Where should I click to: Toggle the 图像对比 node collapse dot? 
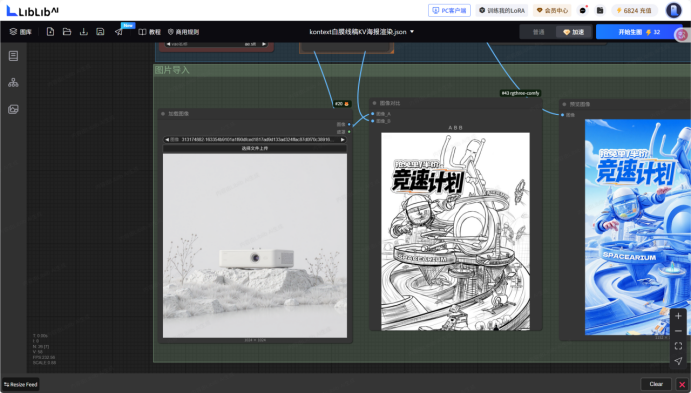click(x=375, y=103)
